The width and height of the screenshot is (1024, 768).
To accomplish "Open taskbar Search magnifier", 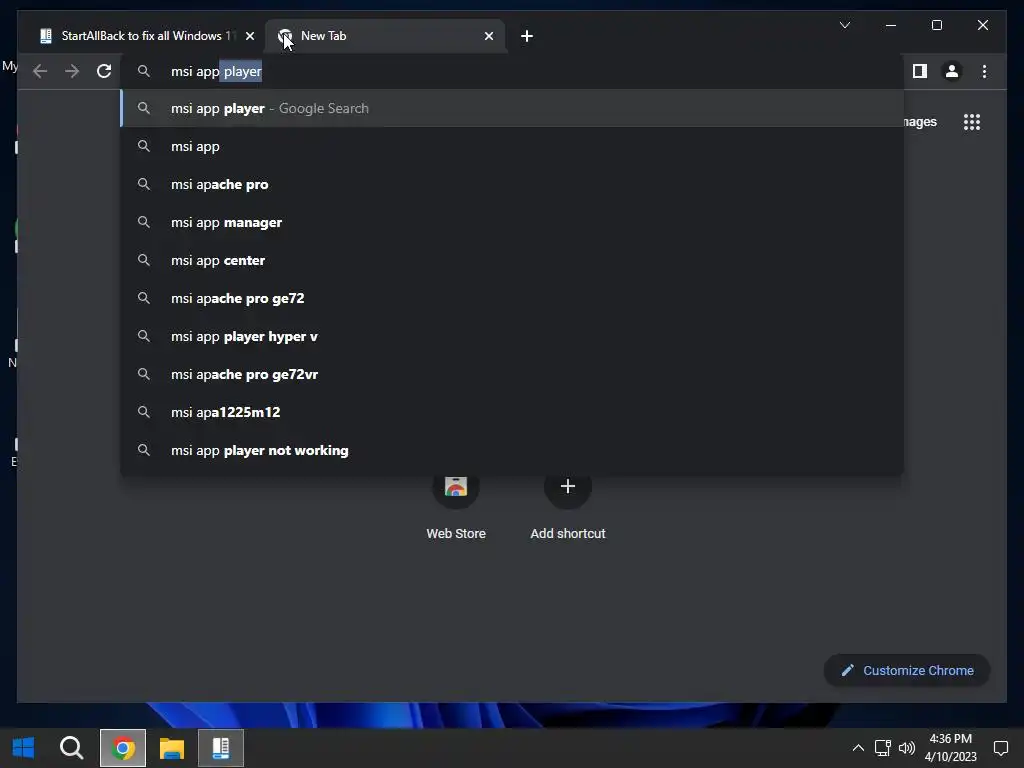I will 71,748.
